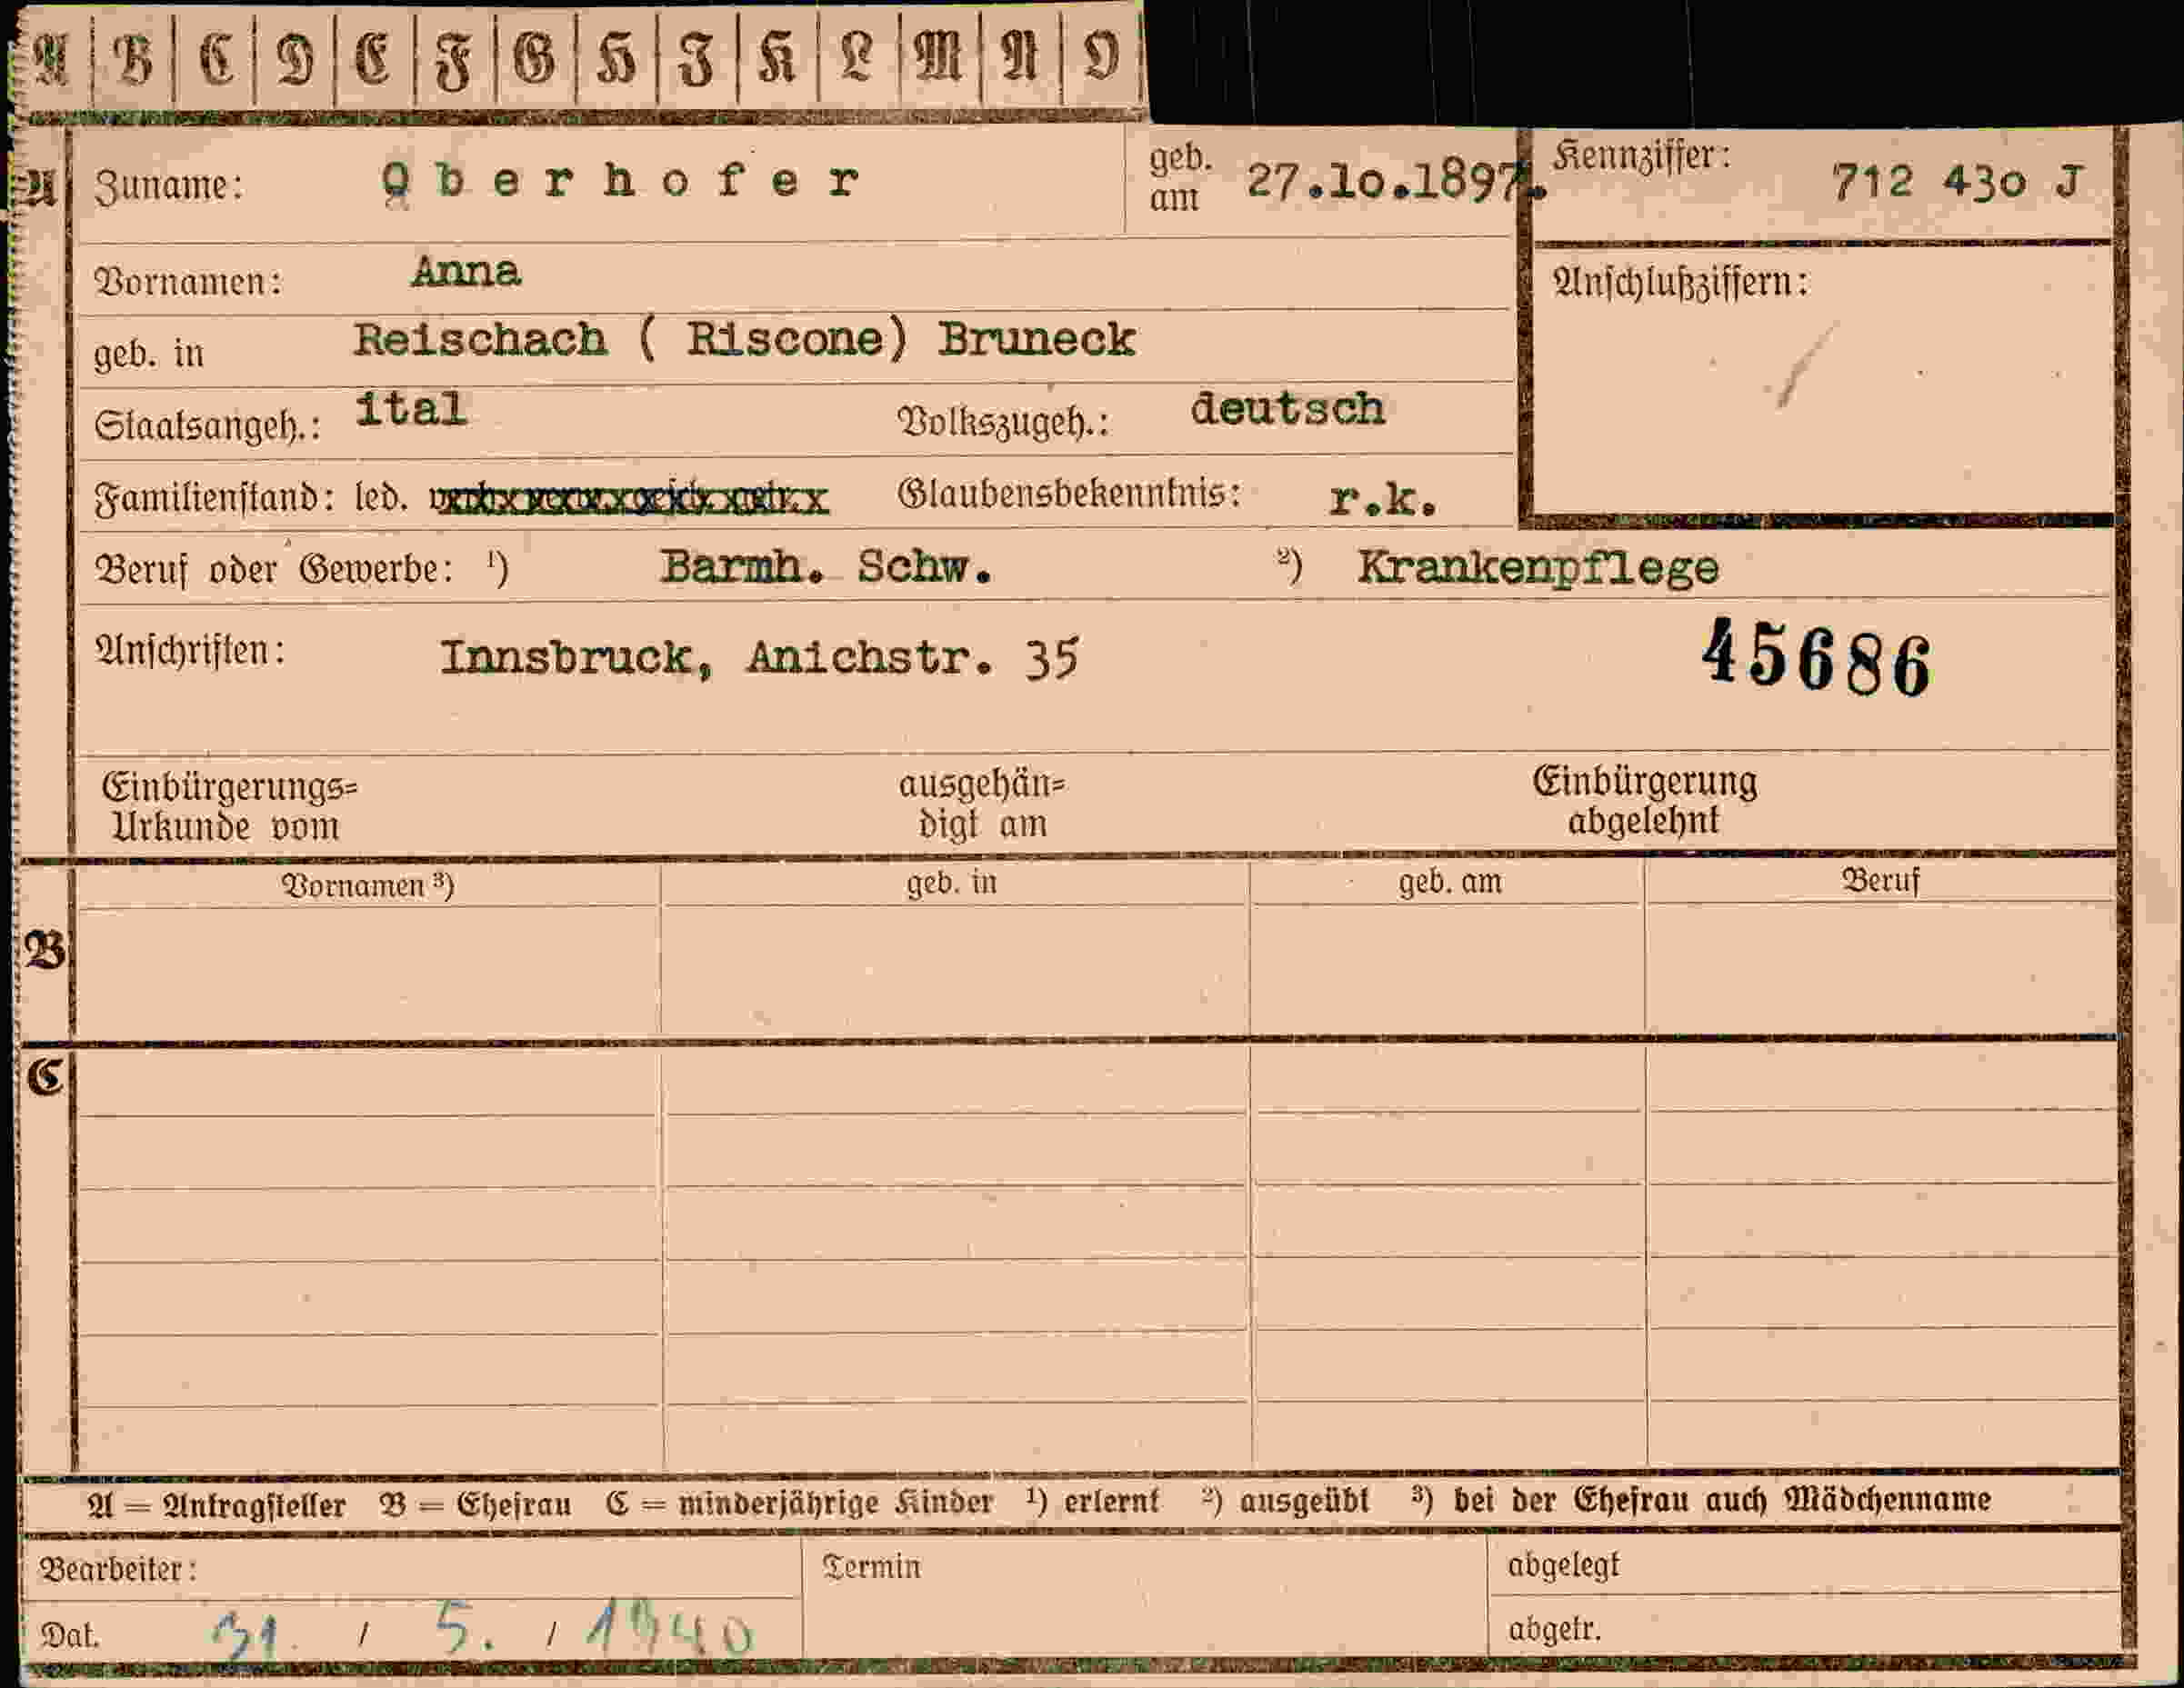Click the 'Beruf' column header
This screenshot has height=1688, width=2184.
[1880, 881]
